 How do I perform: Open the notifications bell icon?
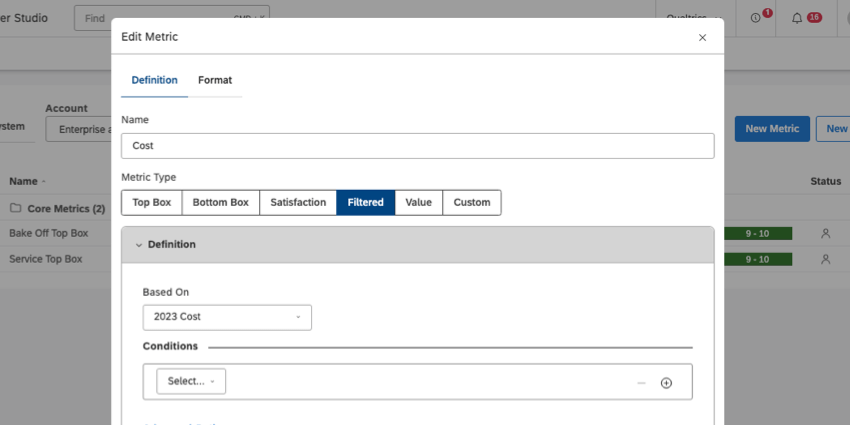tap(797, 18)
